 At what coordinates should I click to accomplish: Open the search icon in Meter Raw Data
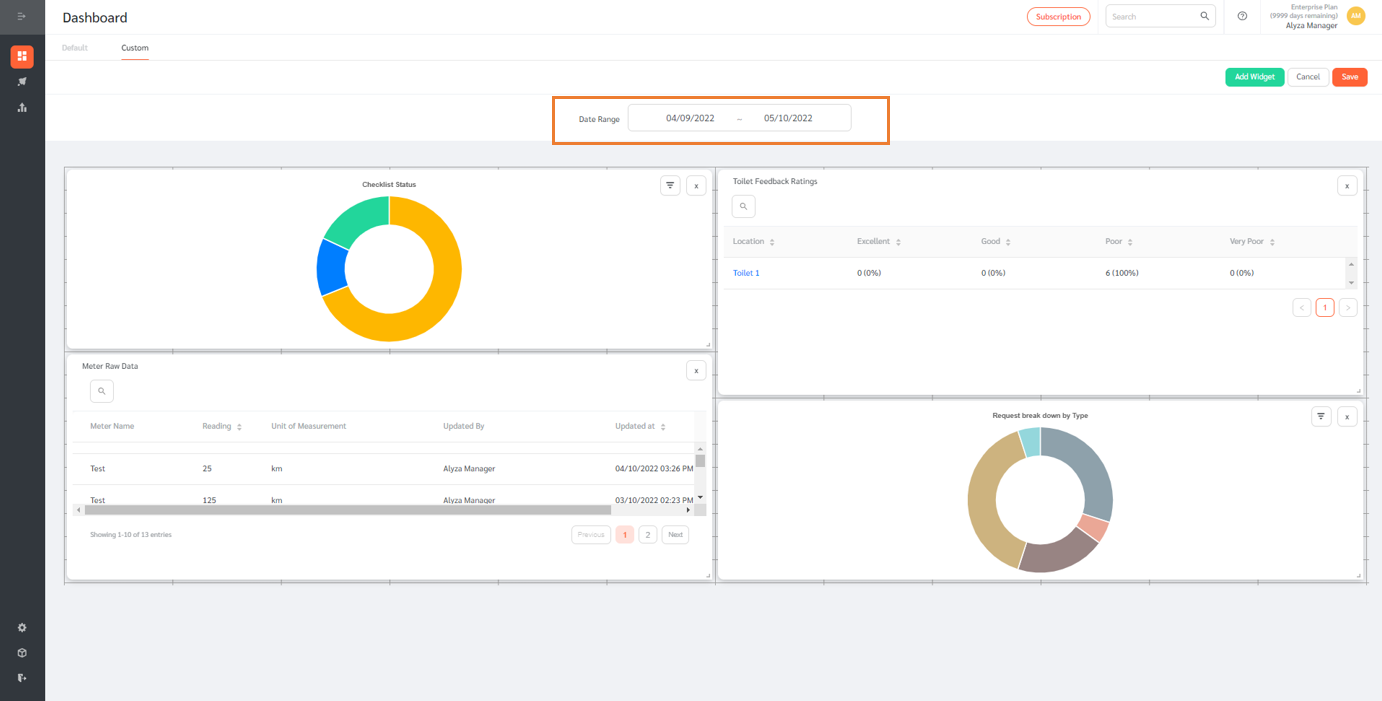tap(101, 390)
